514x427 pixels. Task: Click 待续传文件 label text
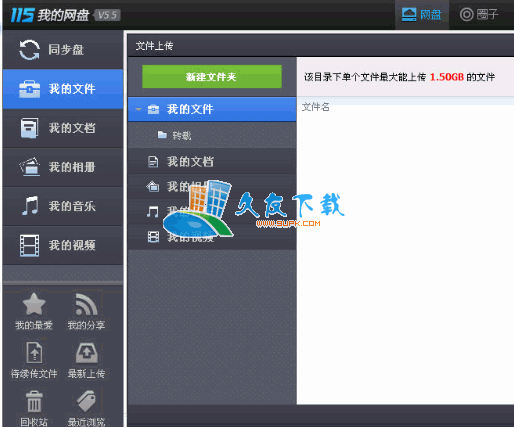(34, 374)
